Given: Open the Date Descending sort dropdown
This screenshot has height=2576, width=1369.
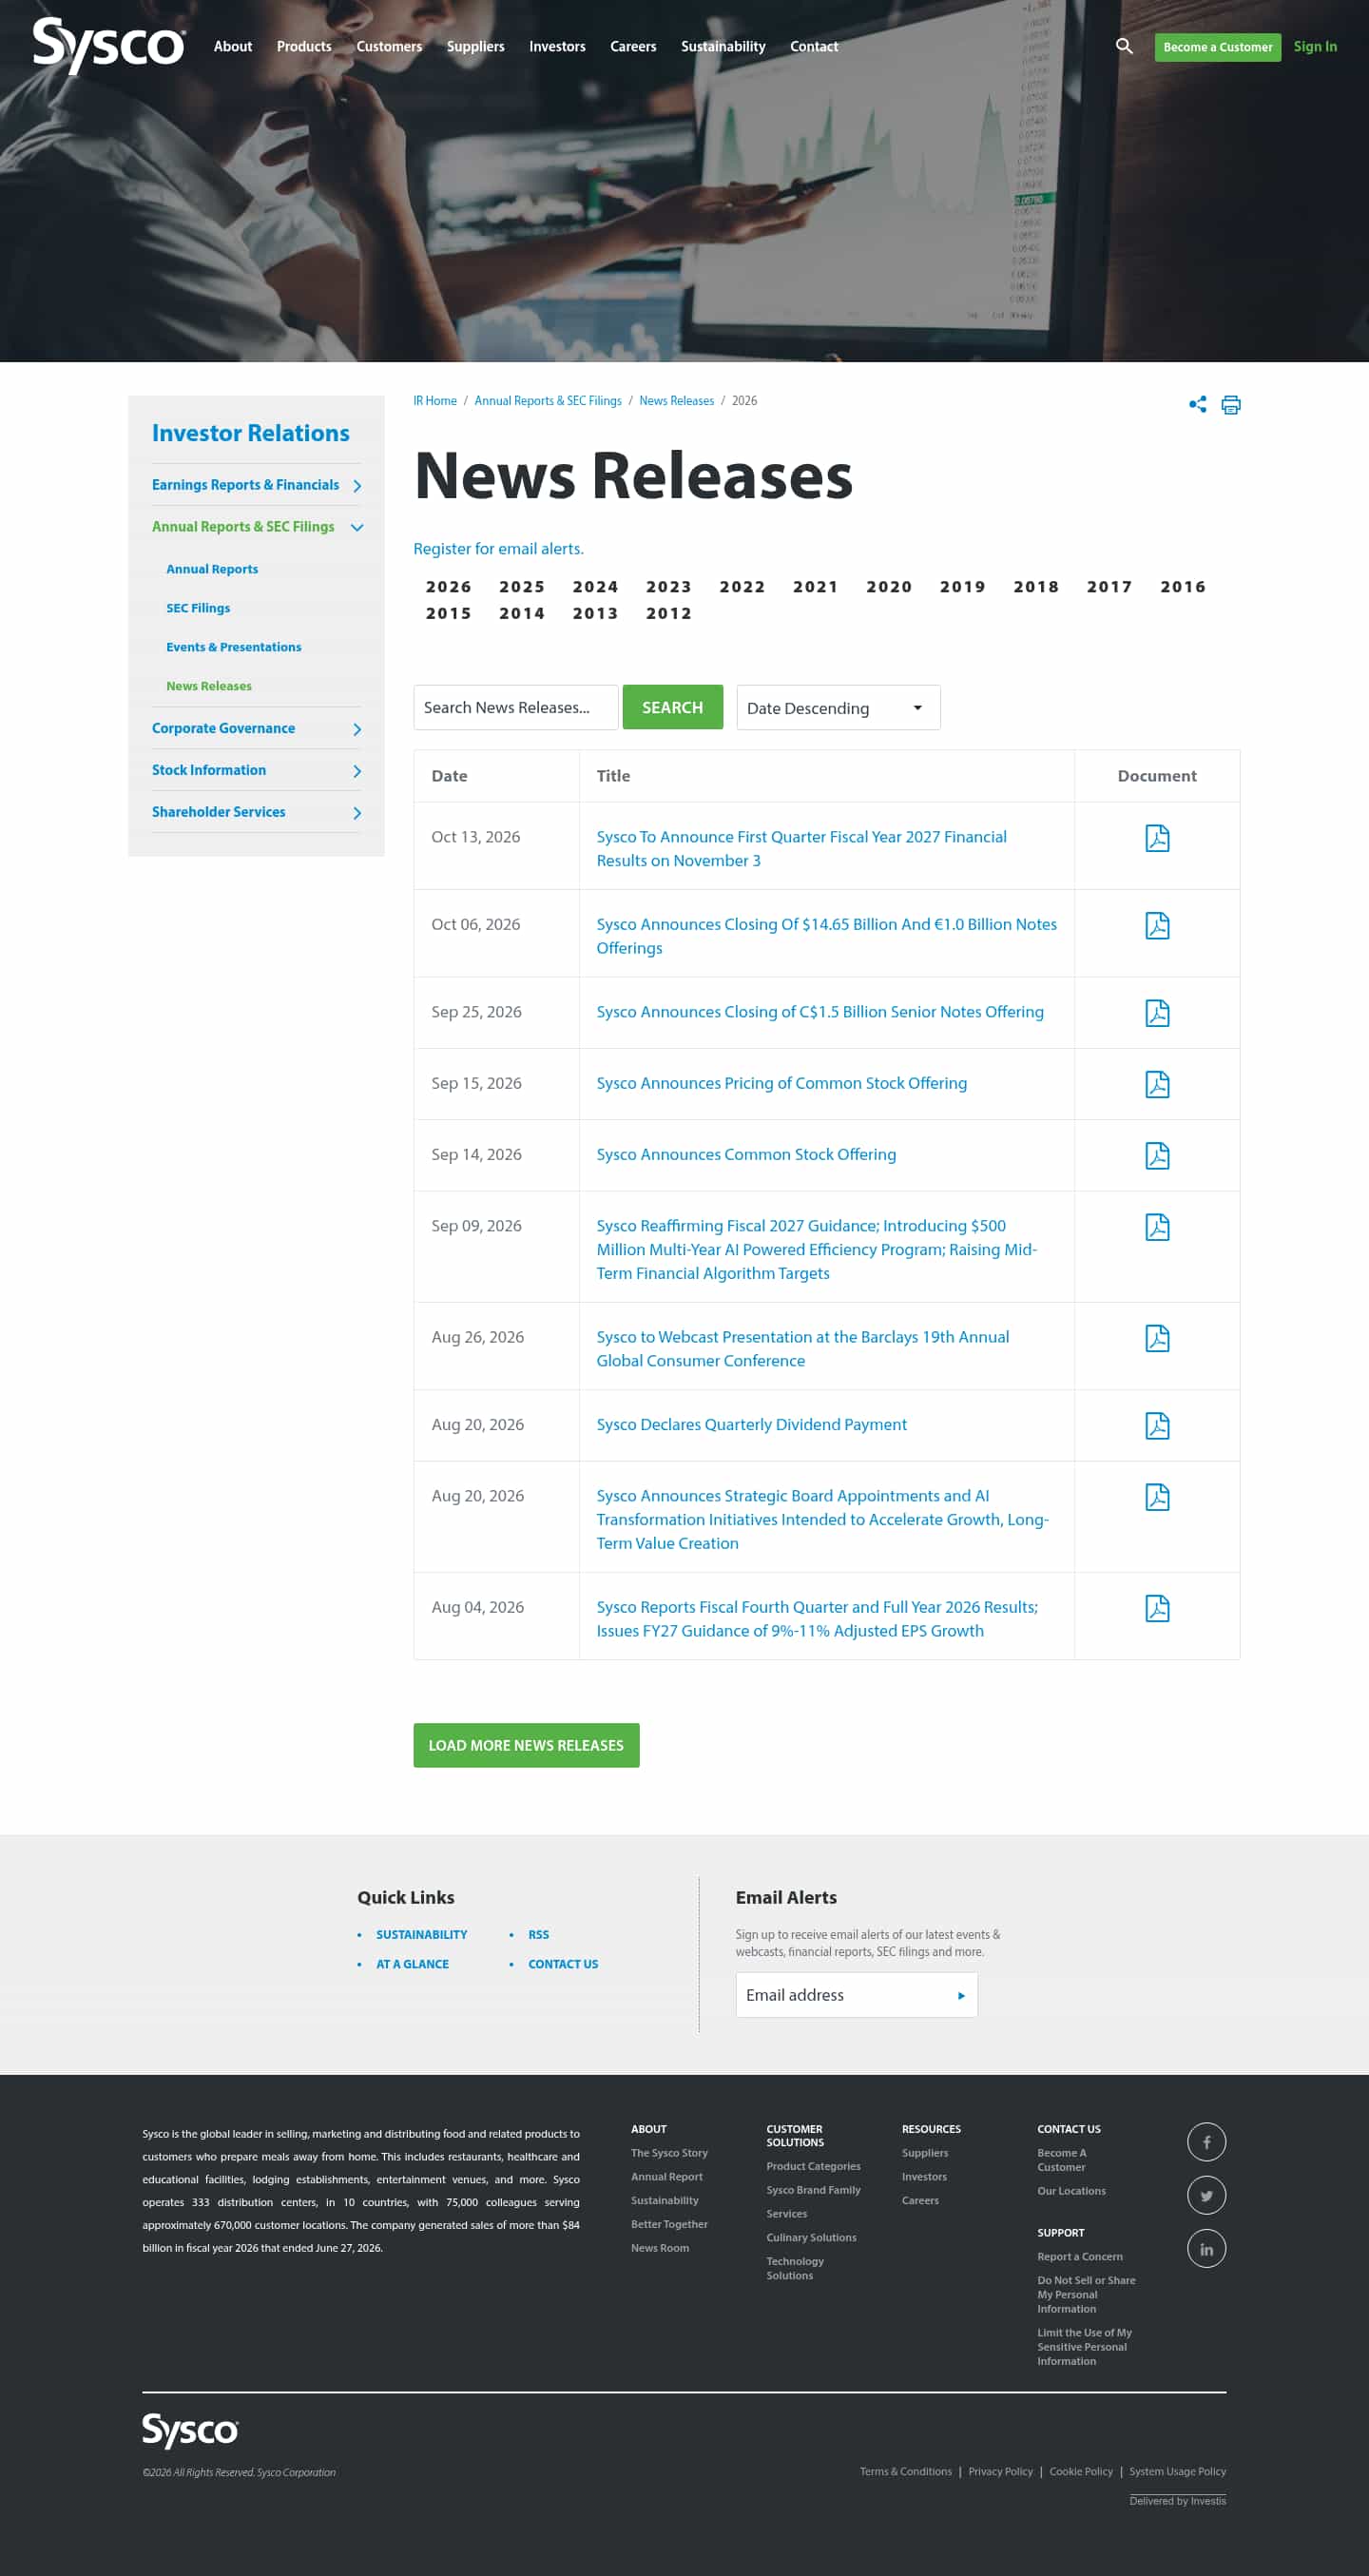Looking at the screenshot, I should pos(838,708).
